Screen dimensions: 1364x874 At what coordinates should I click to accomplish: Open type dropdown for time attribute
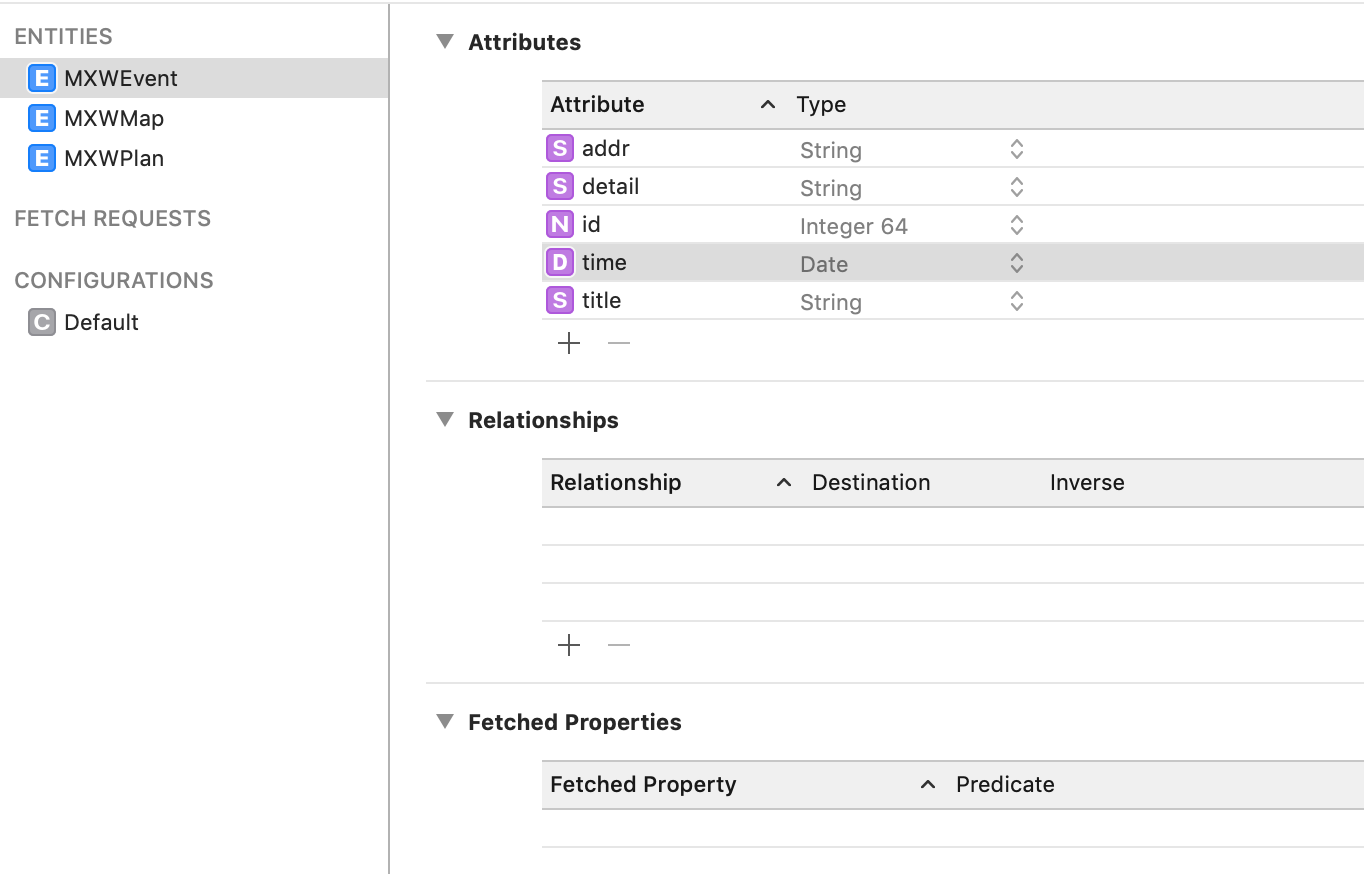click(x=1016, y=263)
